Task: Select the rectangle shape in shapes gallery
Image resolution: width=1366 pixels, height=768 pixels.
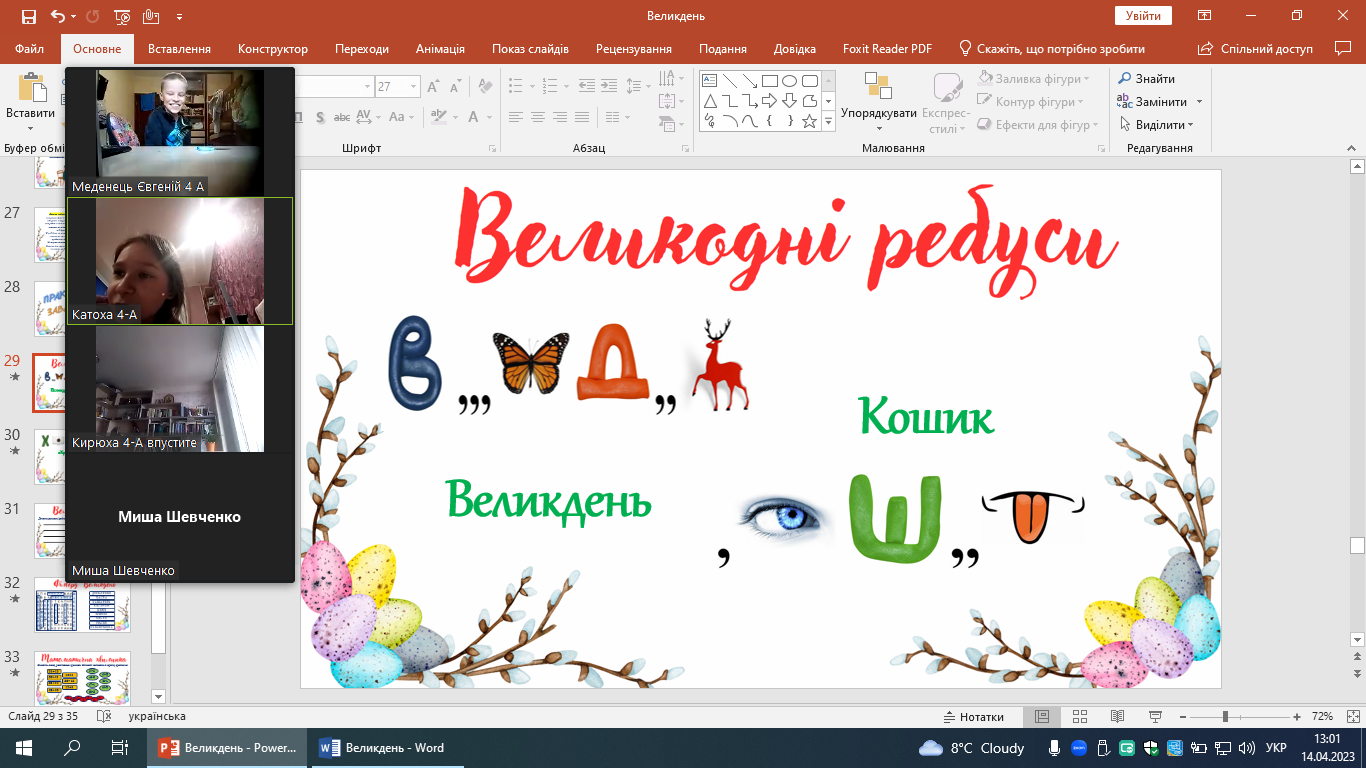Action: click(769, 81)
